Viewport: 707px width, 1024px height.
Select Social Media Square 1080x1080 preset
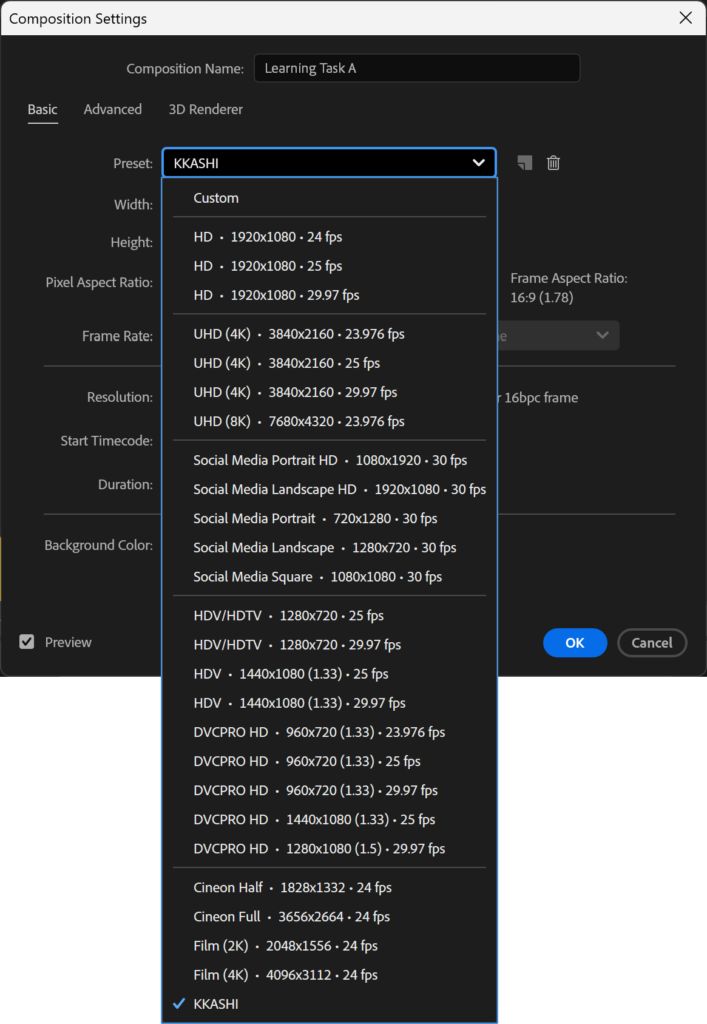coord(317,576)
